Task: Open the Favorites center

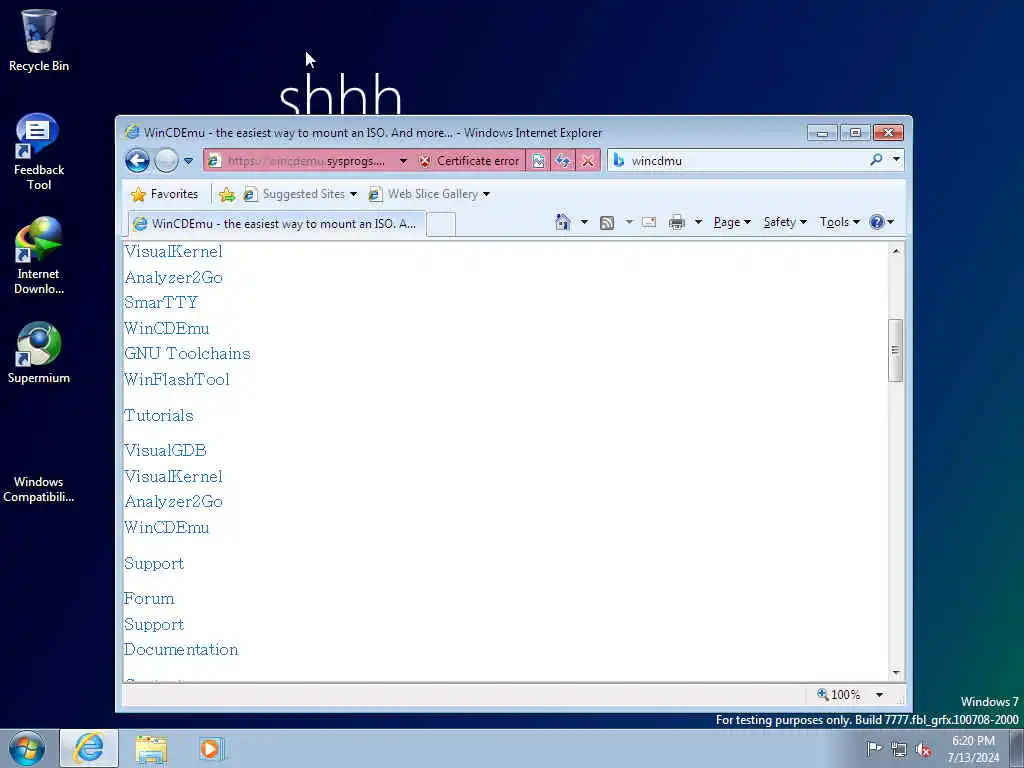Action: point(165,194)
